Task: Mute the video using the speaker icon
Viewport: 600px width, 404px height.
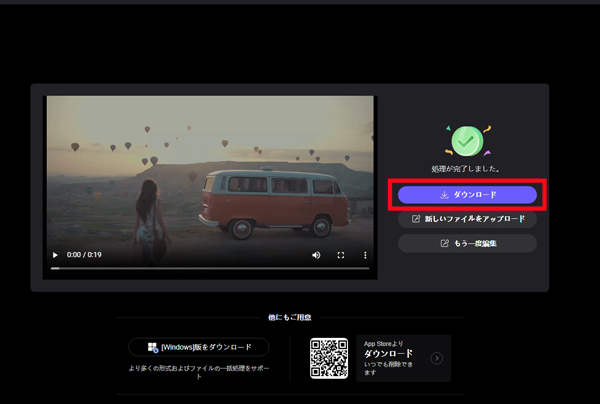Action: coord(316,255)
